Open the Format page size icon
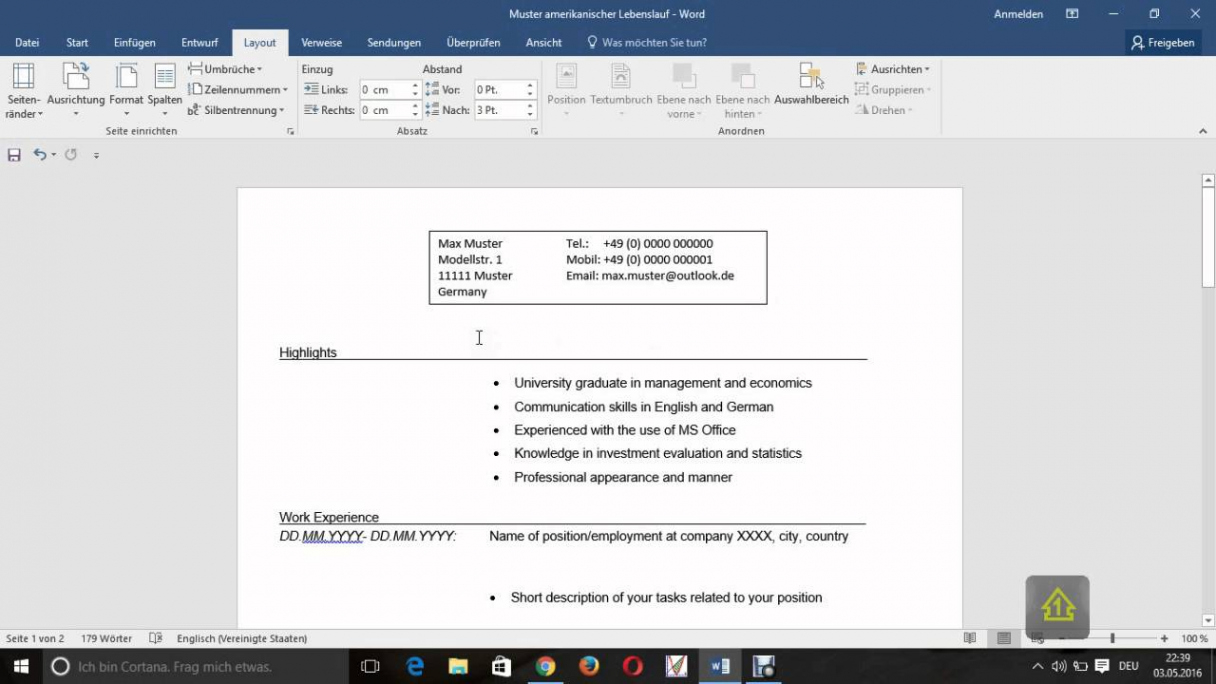This screenshot has height=684, width=1216. [127, 78]
